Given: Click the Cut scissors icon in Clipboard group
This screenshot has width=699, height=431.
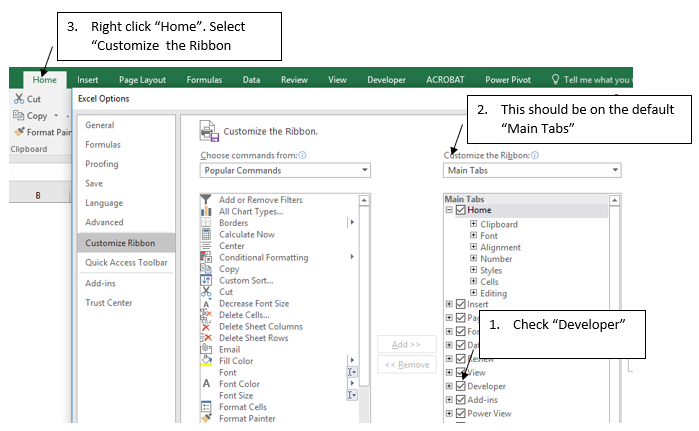Looking at the screenshot, I should point(19,99).
